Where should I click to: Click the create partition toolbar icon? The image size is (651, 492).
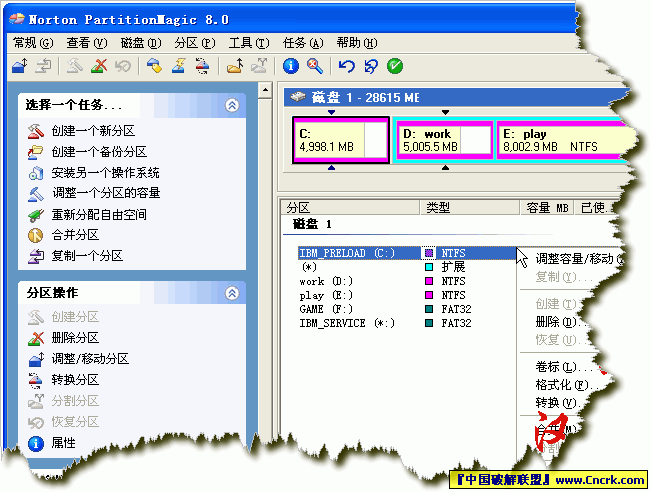[75, 66]
